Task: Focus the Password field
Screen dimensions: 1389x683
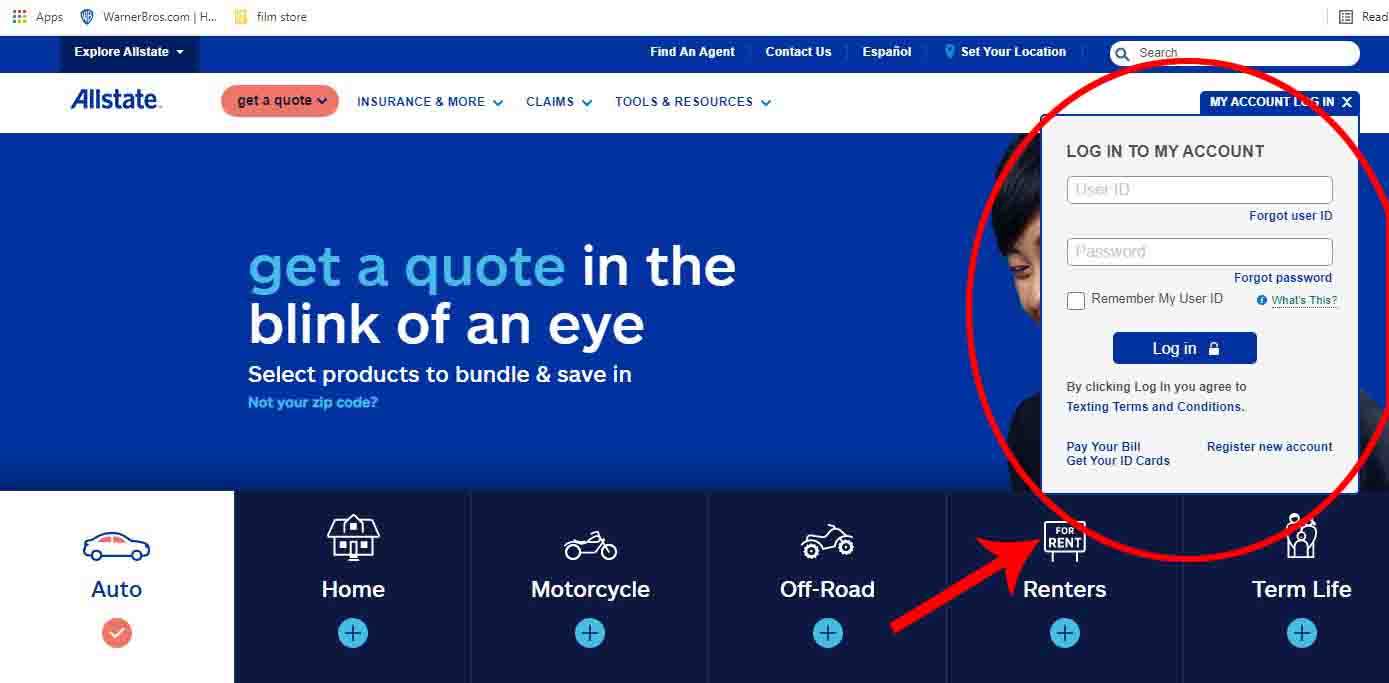Action: pyautogui.click(x=1200, y=252)
